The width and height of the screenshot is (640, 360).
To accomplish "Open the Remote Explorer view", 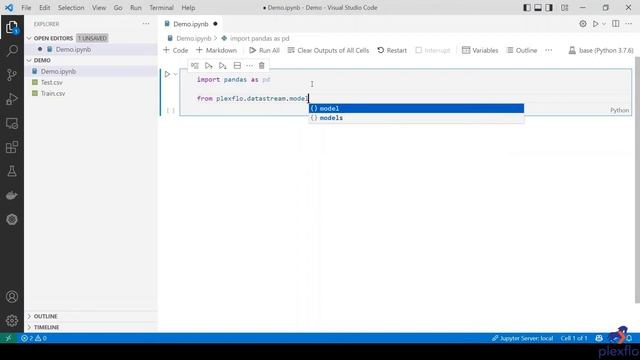I will 12,123.
